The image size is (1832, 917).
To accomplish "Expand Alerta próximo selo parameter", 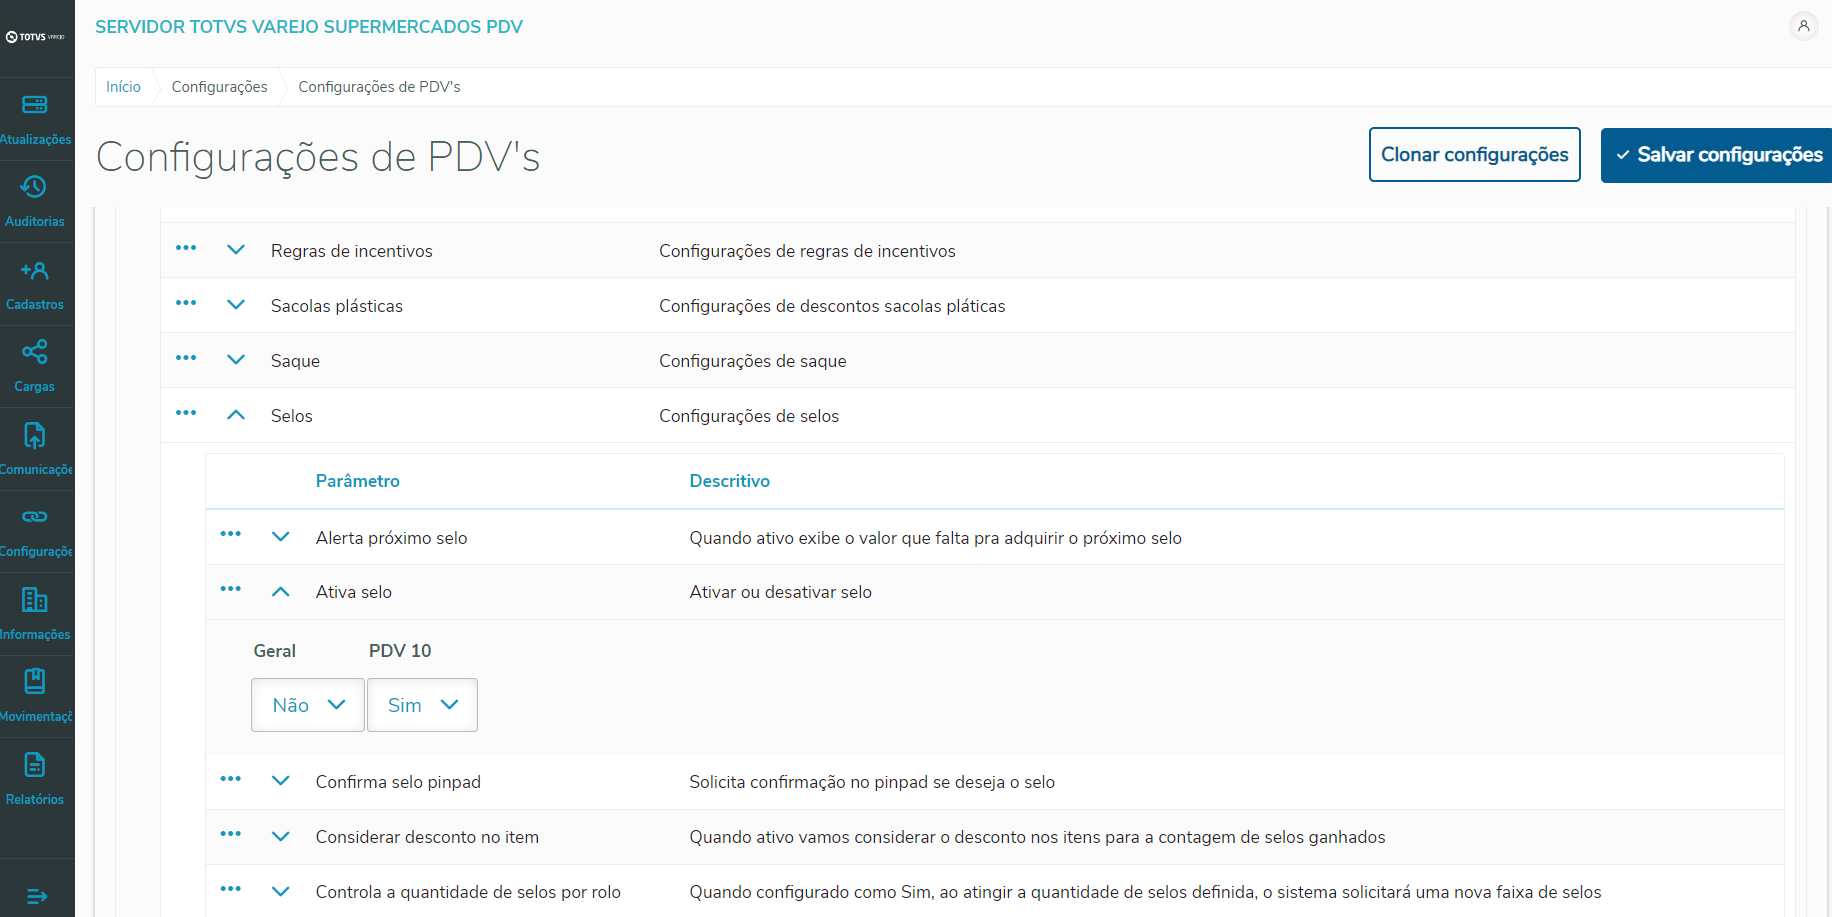I will [281, 537].
